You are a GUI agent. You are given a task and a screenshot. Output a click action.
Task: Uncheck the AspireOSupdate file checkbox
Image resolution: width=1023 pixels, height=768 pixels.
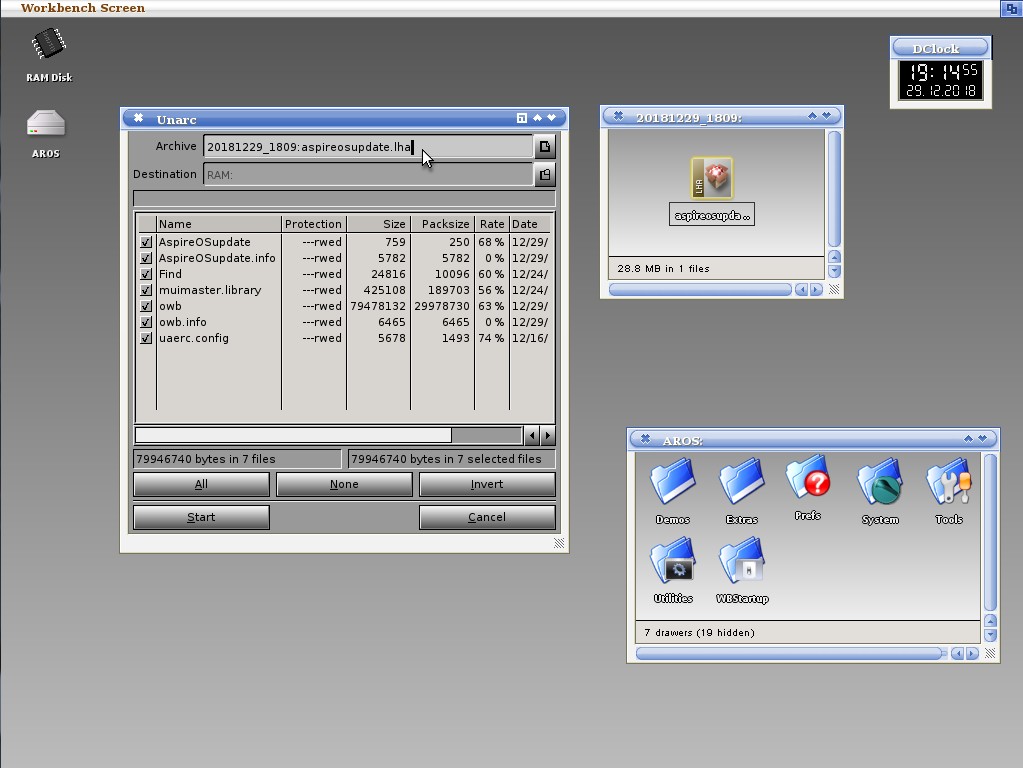coord(146,242)
